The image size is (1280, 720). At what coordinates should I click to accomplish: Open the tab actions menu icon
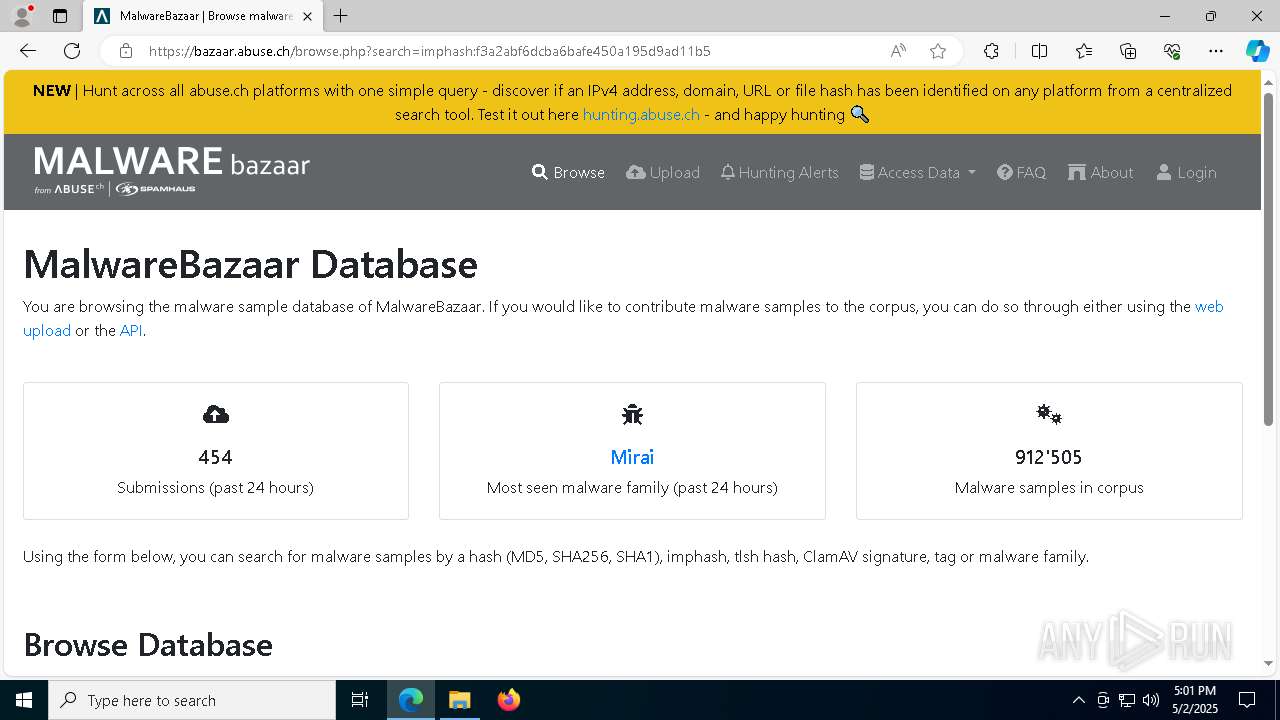pos(60,16)
